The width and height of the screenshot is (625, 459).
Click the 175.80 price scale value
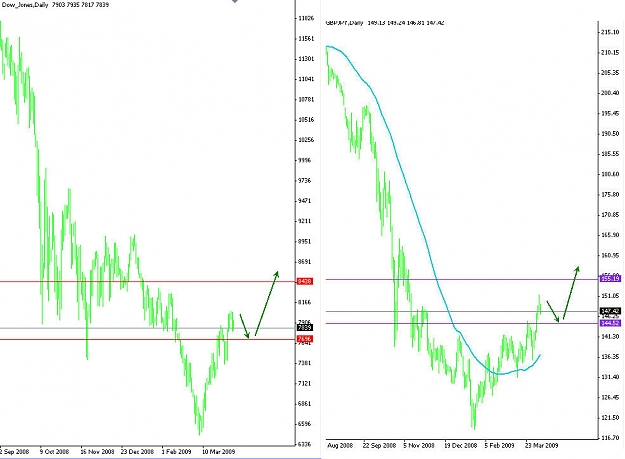coord(610,194)
